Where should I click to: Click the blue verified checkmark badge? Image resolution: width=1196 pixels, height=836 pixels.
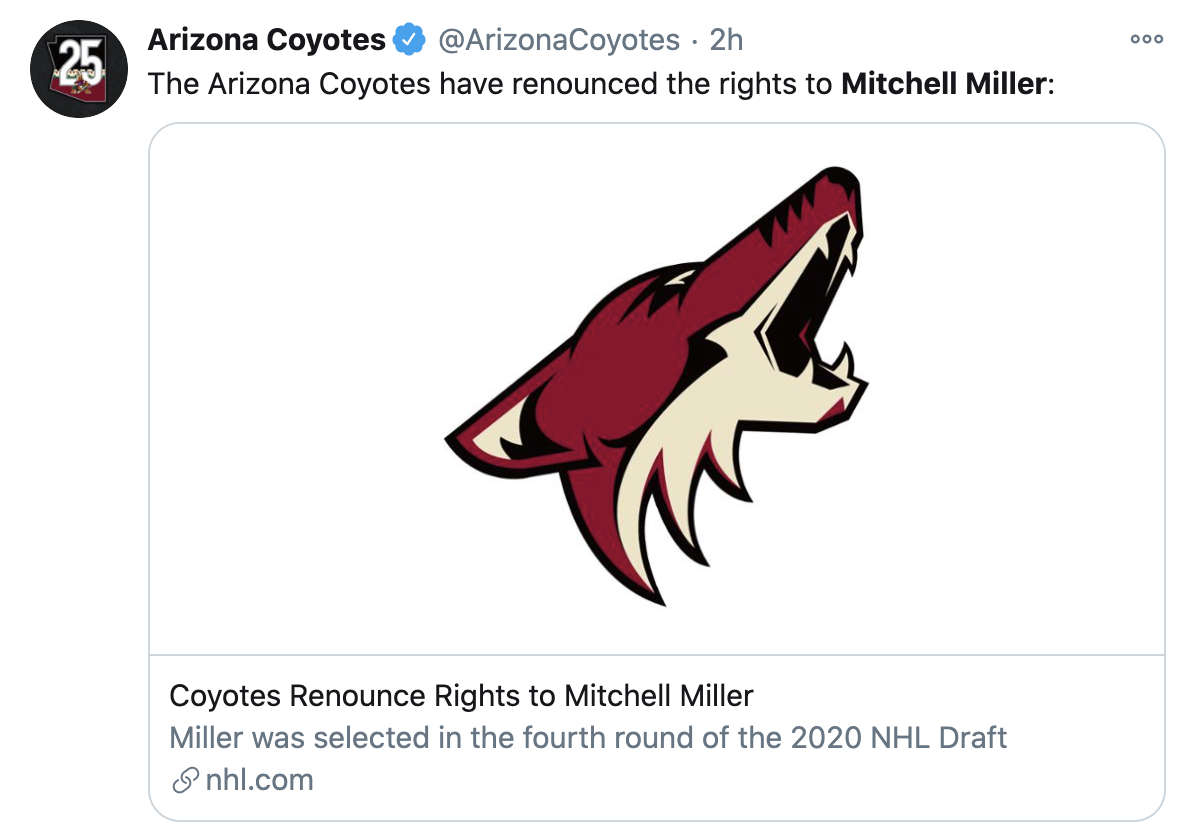(407, 40)
